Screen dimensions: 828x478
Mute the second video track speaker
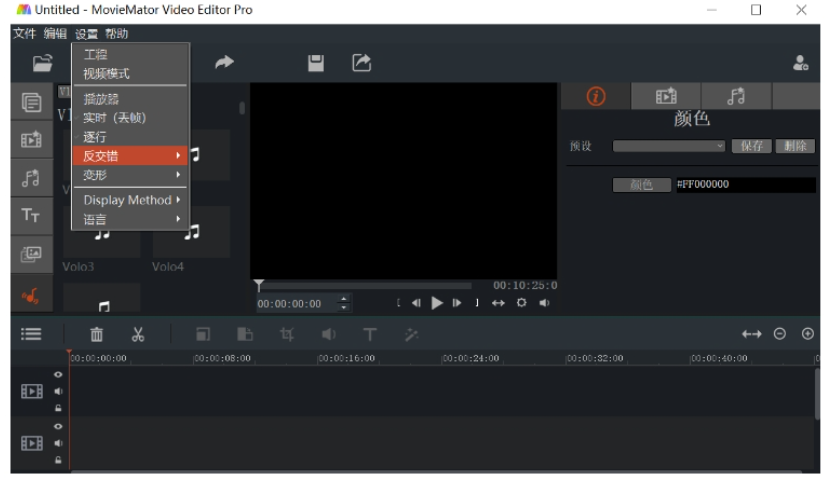coord(58,443)
